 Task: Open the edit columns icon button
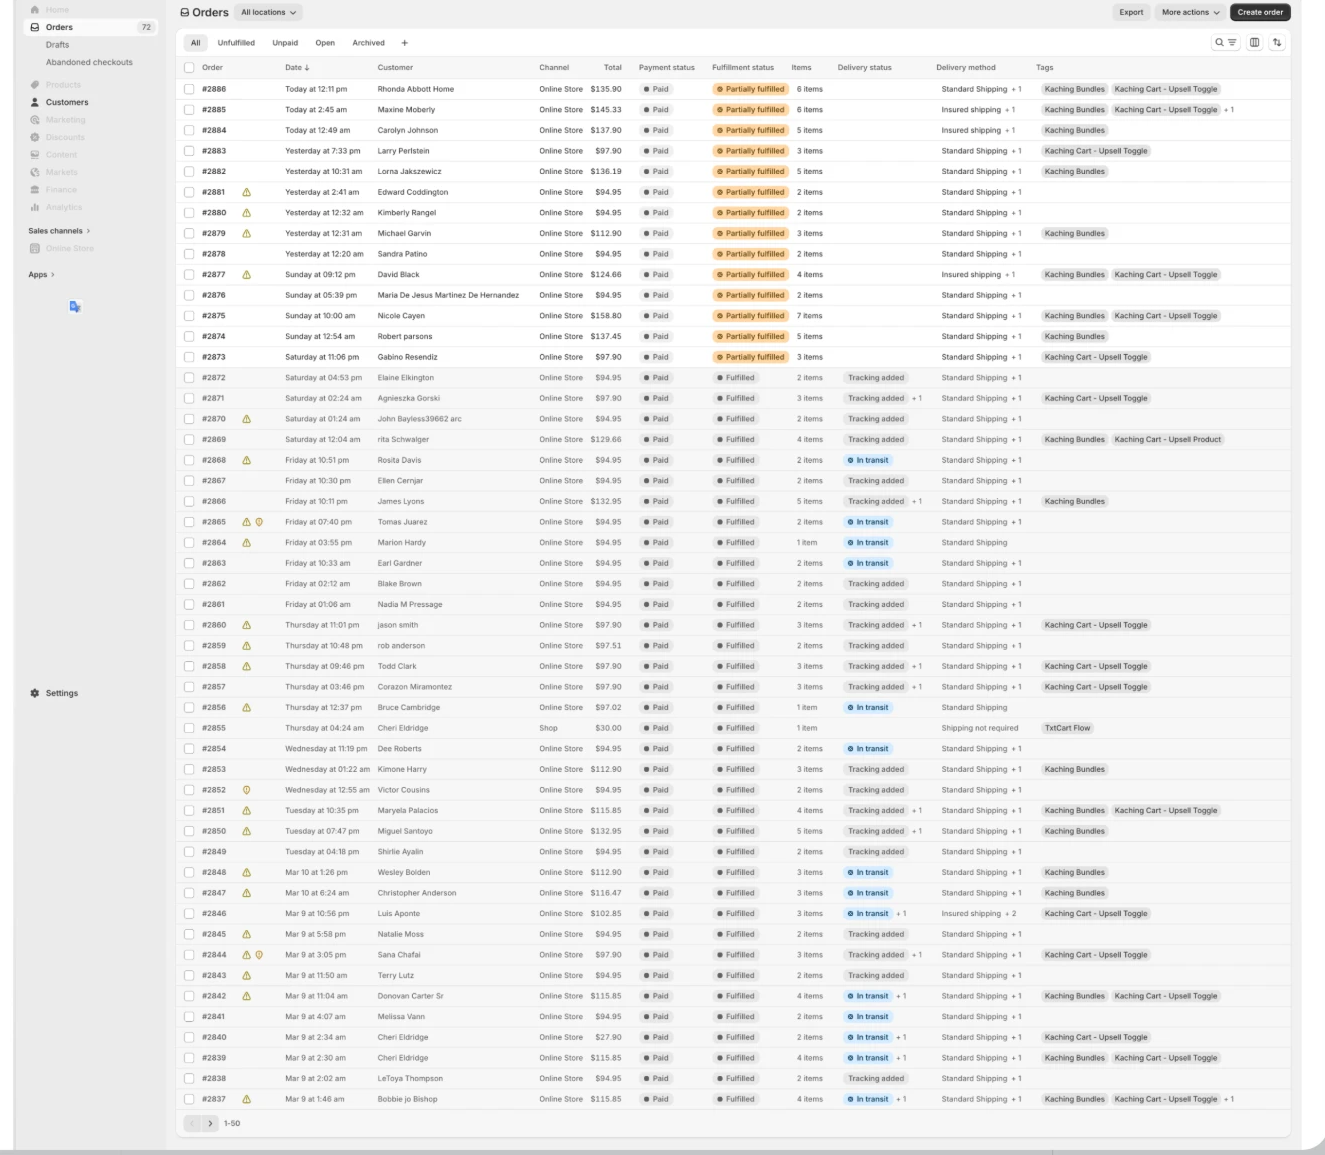pyautogui.click(x=1255, y=43)
